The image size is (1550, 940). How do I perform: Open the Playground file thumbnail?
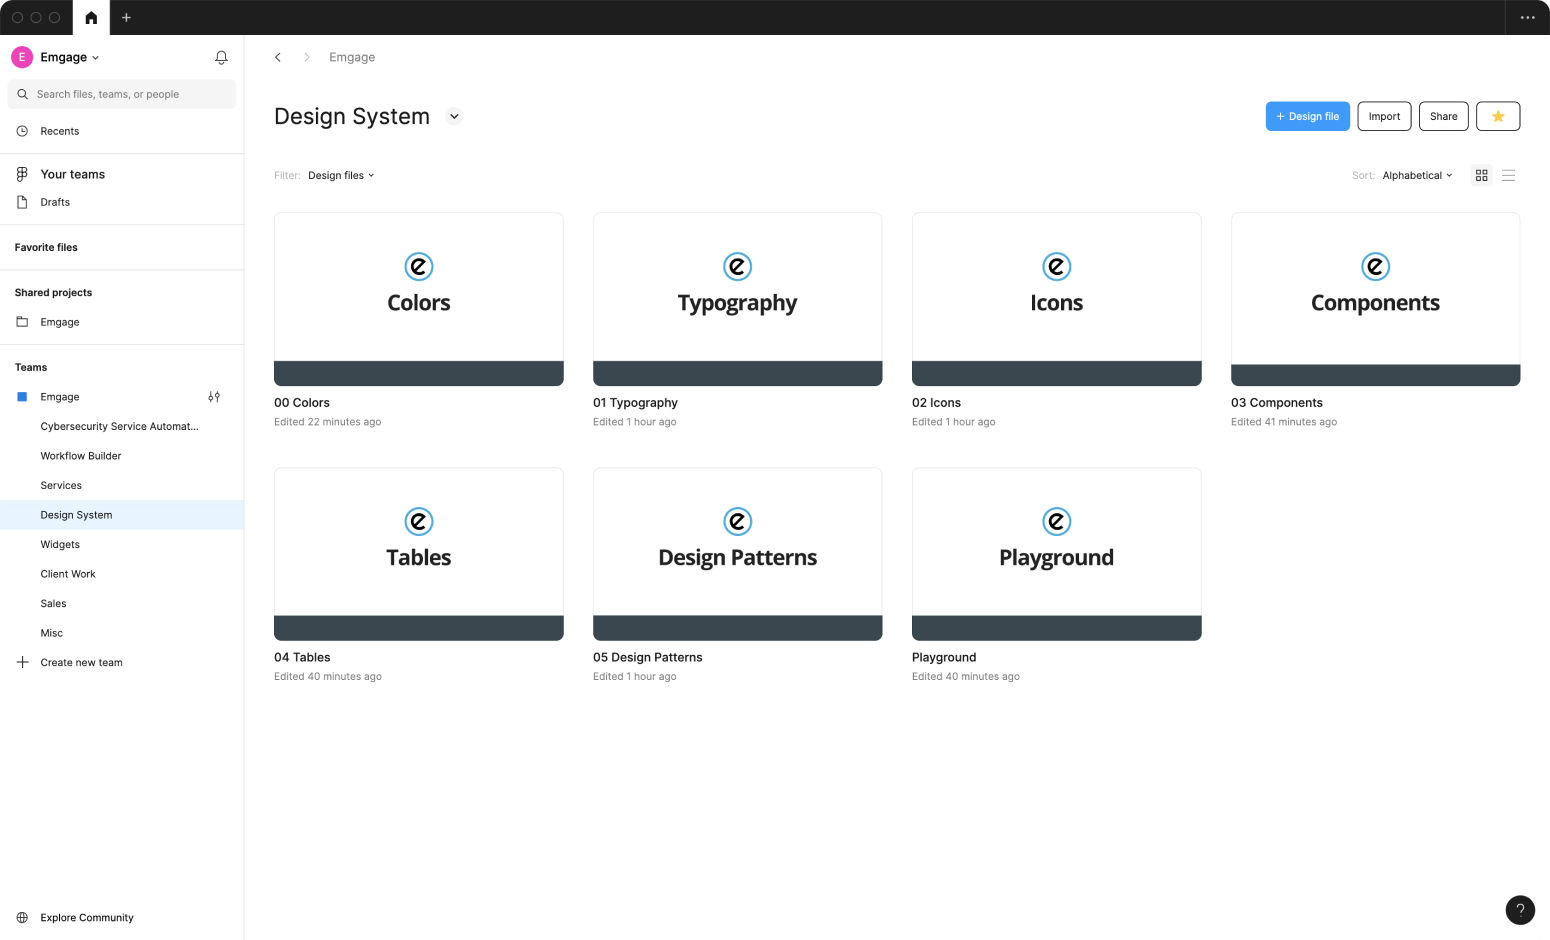coord(1057,554)
